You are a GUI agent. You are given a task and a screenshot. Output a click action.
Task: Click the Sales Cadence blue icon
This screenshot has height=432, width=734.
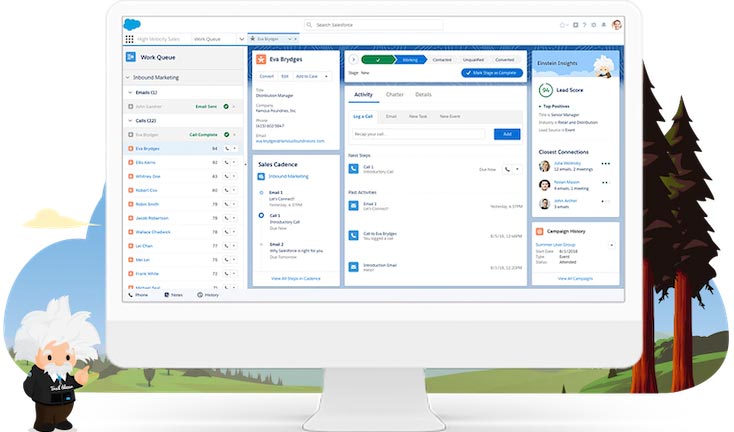[x=261, y=176]
